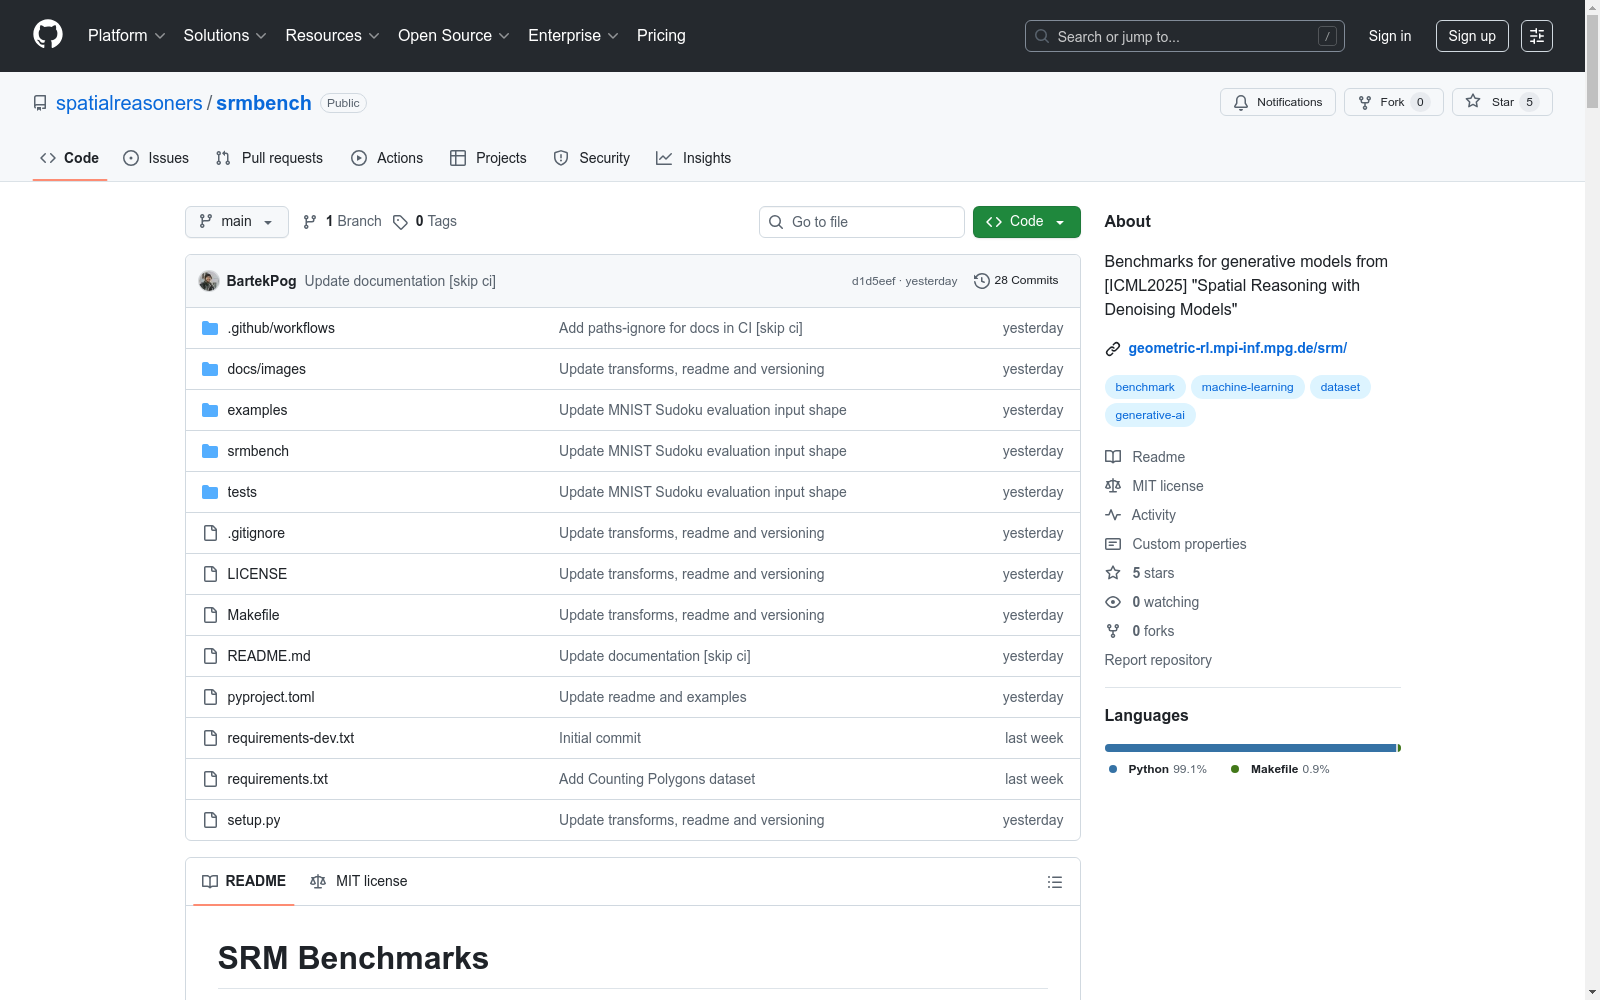Click the Go to file input
1600x1000 pixels.
pos(862,222)
